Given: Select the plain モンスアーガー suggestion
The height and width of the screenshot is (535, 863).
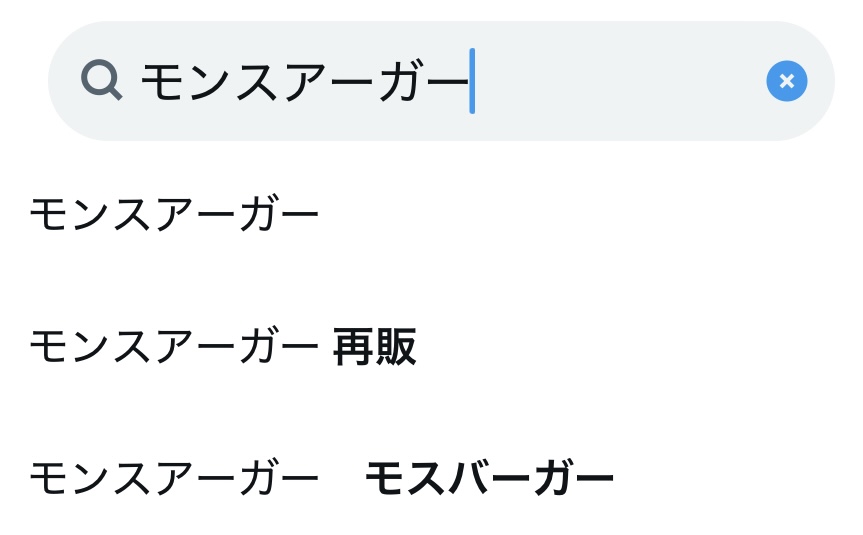Looking at the screenshot, I should click(x=174, y=214).
